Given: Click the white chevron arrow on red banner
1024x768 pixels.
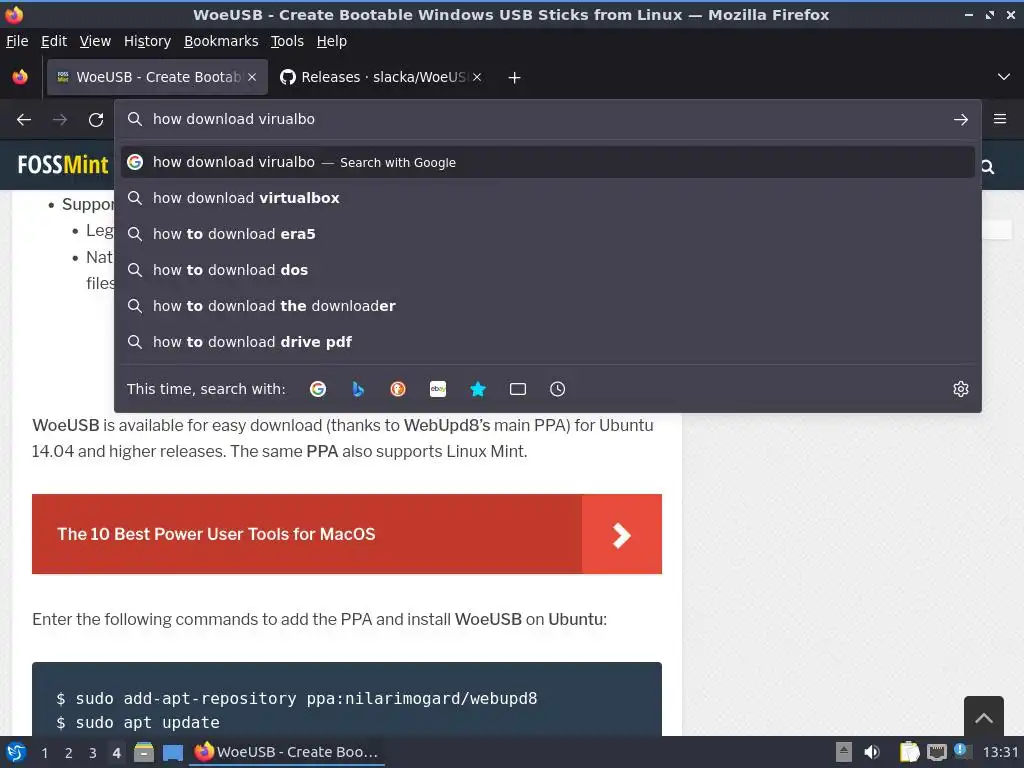Looking at the screenshot, I should 622,535.
